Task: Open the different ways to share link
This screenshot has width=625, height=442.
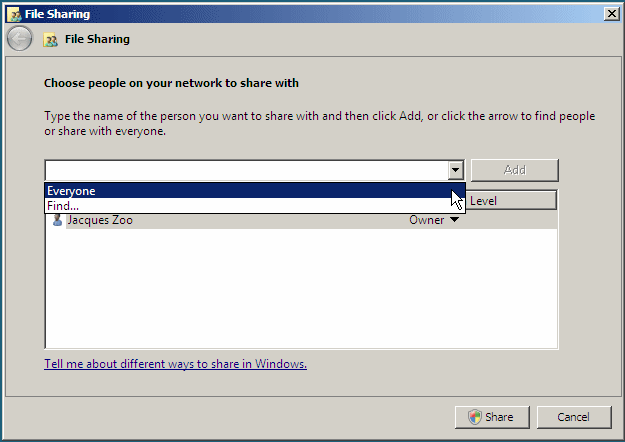Action: tap(175, 364)
